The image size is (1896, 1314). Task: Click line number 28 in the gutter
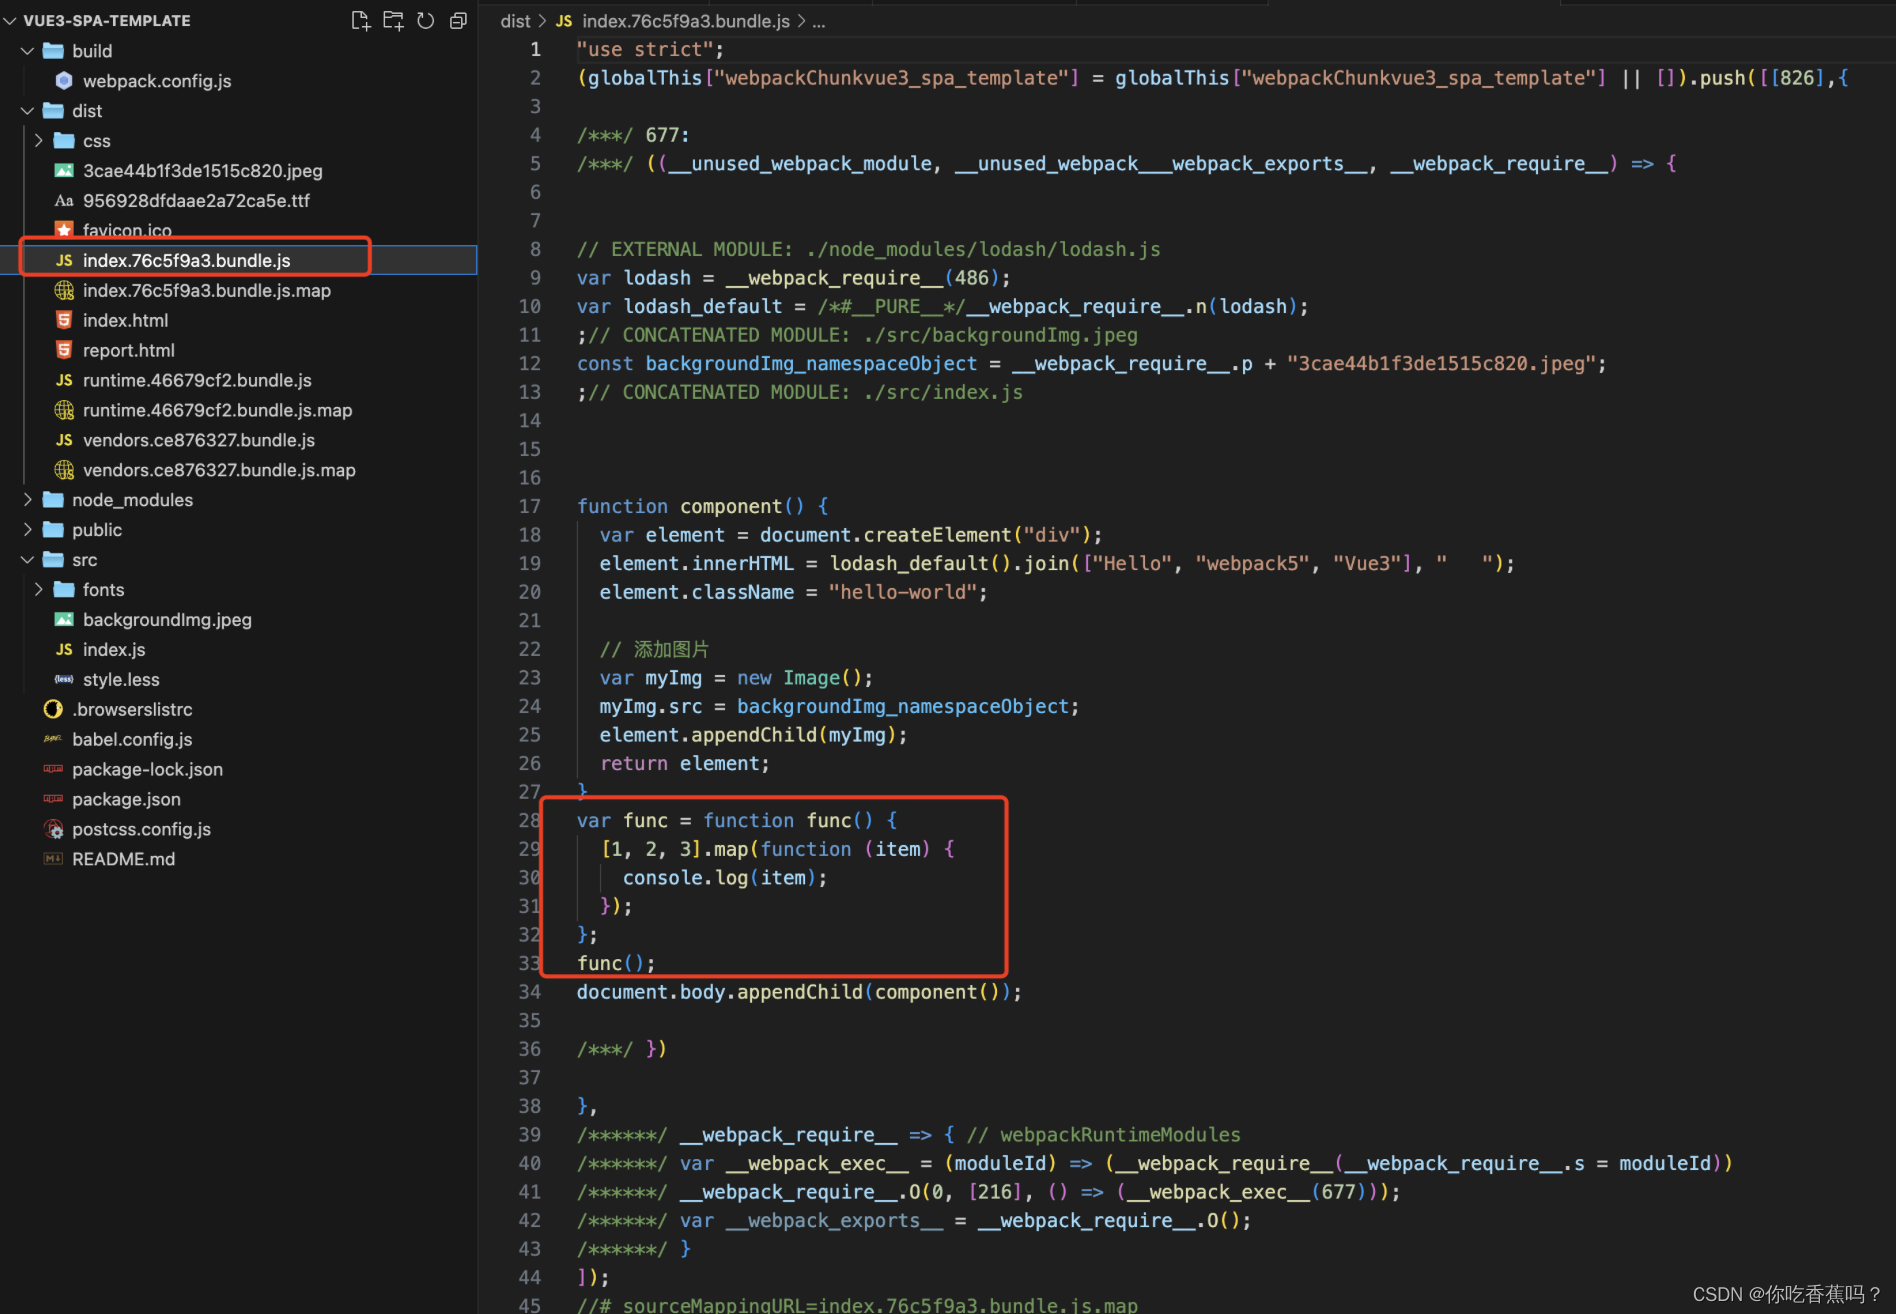529,821
